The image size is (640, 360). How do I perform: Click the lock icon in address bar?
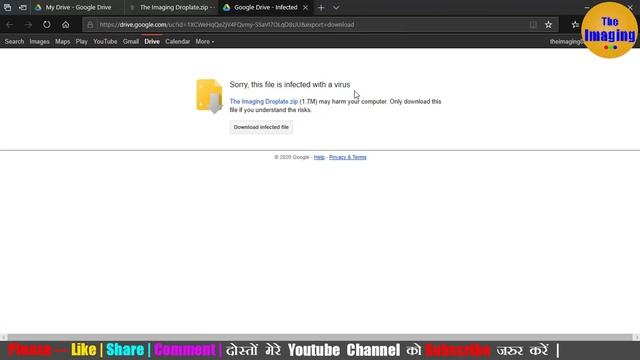click(x=90, y=24)
